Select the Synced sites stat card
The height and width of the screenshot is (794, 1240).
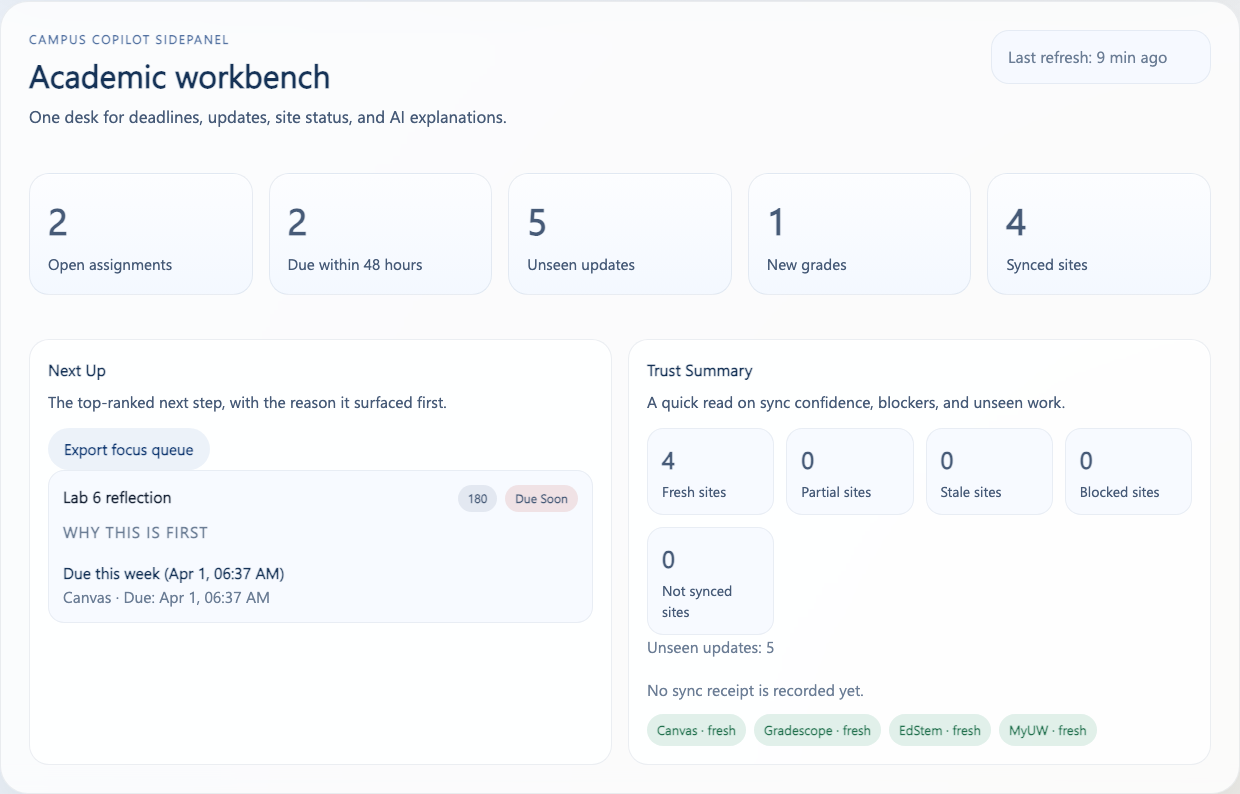tap(1098, 233)
